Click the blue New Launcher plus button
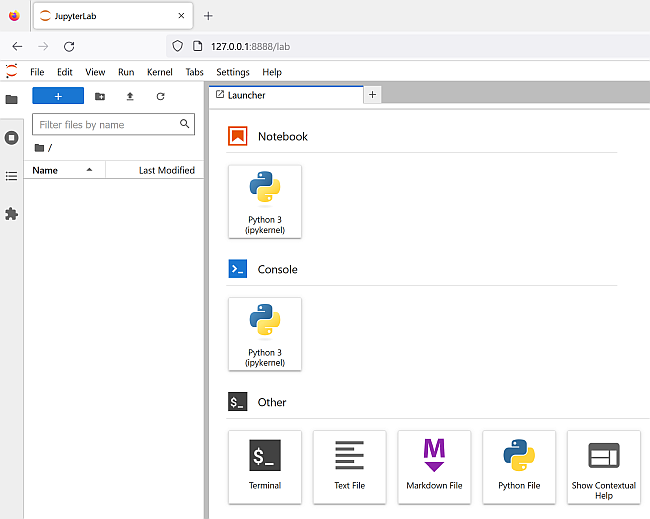Image resolution: width=650 pixels, height=519 pixels. (x=58, y=96)
